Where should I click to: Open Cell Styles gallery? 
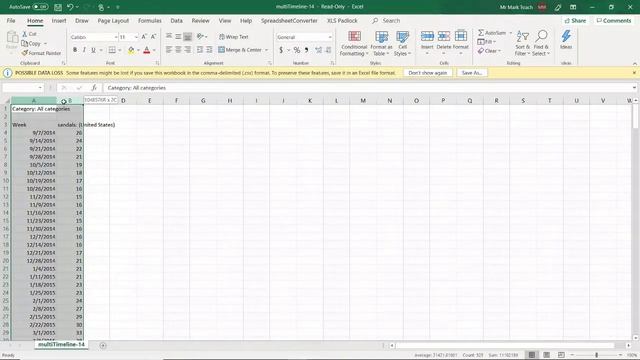402,43
